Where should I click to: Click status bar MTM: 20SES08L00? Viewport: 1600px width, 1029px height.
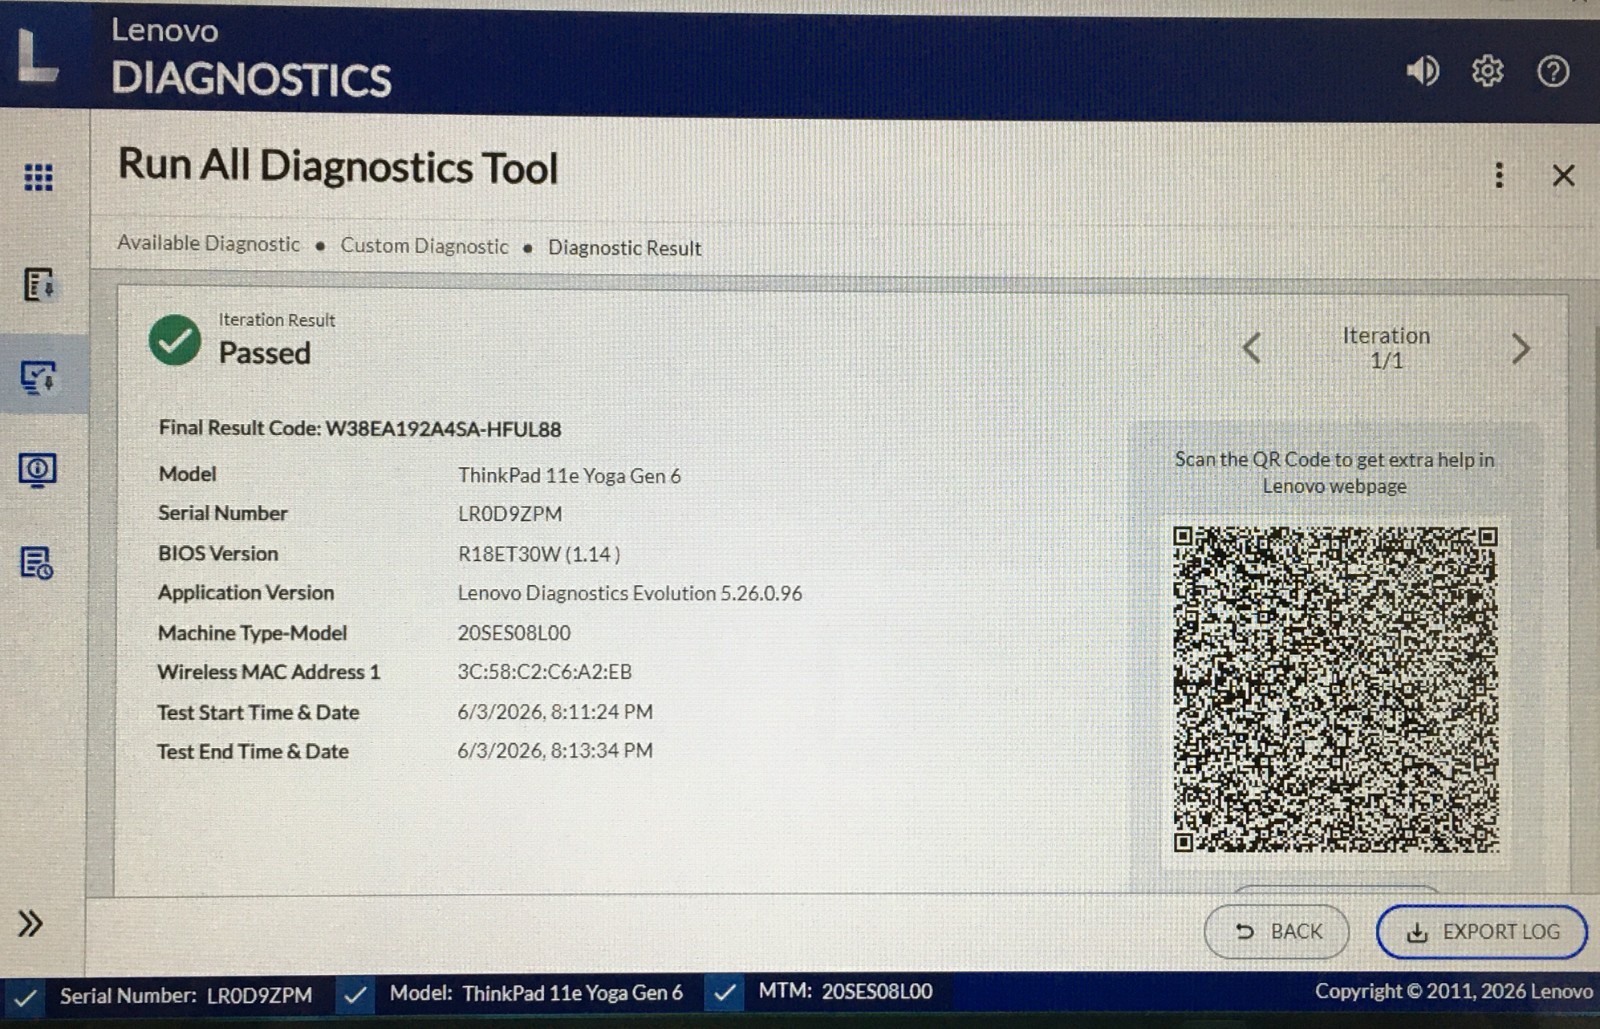pyautogui.click(x=845, y=991)
